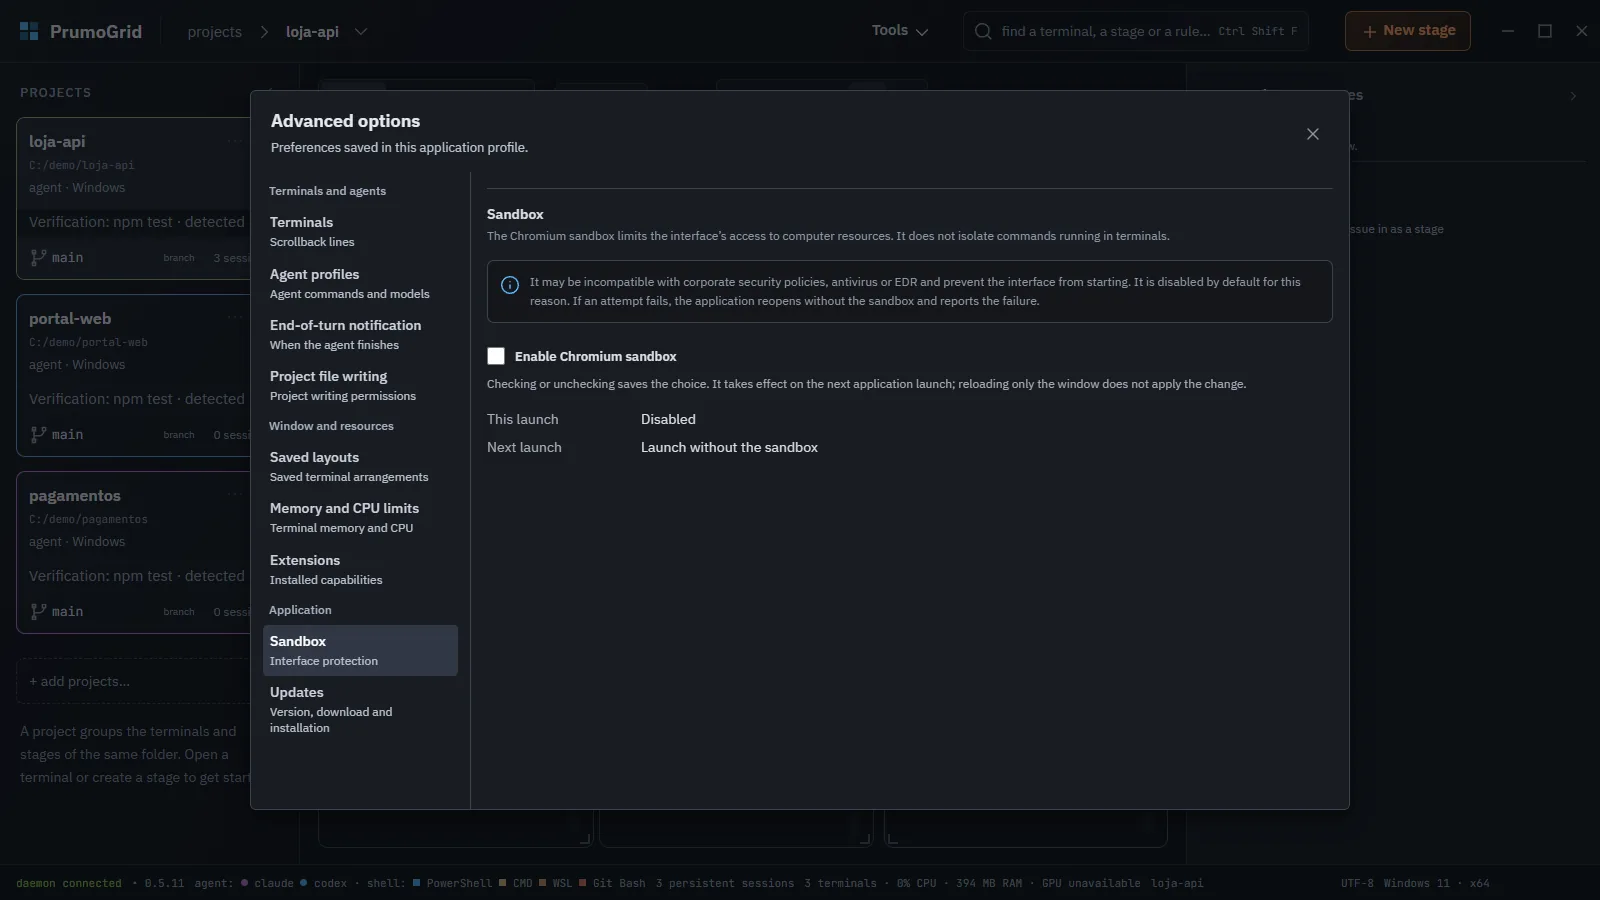Click the projects breadcrumb link
The width and height of the screenshot is (1600, 900).
point(214,32)
